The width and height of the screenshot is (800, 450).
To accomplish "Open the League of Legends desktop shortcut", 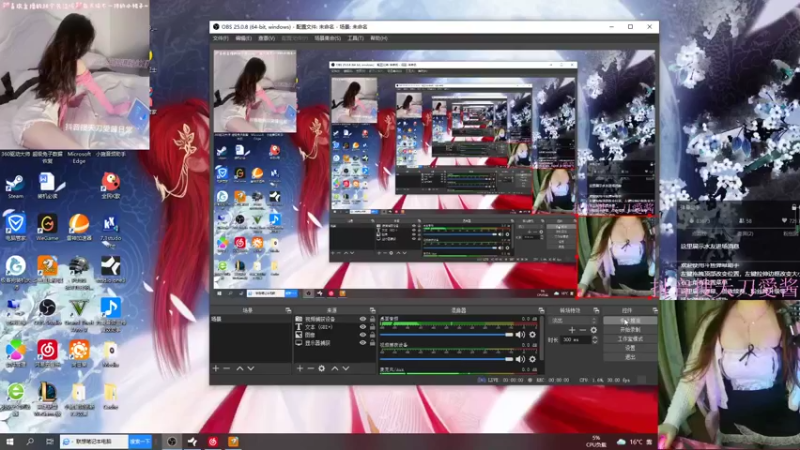I will coord(47,398).
